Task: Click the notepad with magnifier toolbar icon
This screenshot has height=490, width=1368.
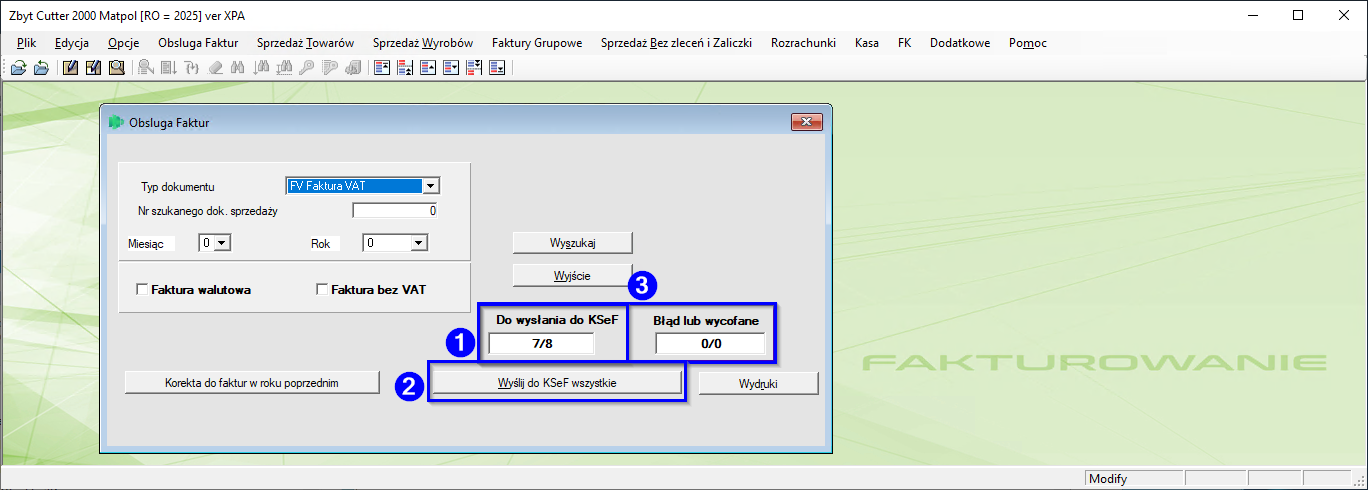Action: click(x=117, y=68)
